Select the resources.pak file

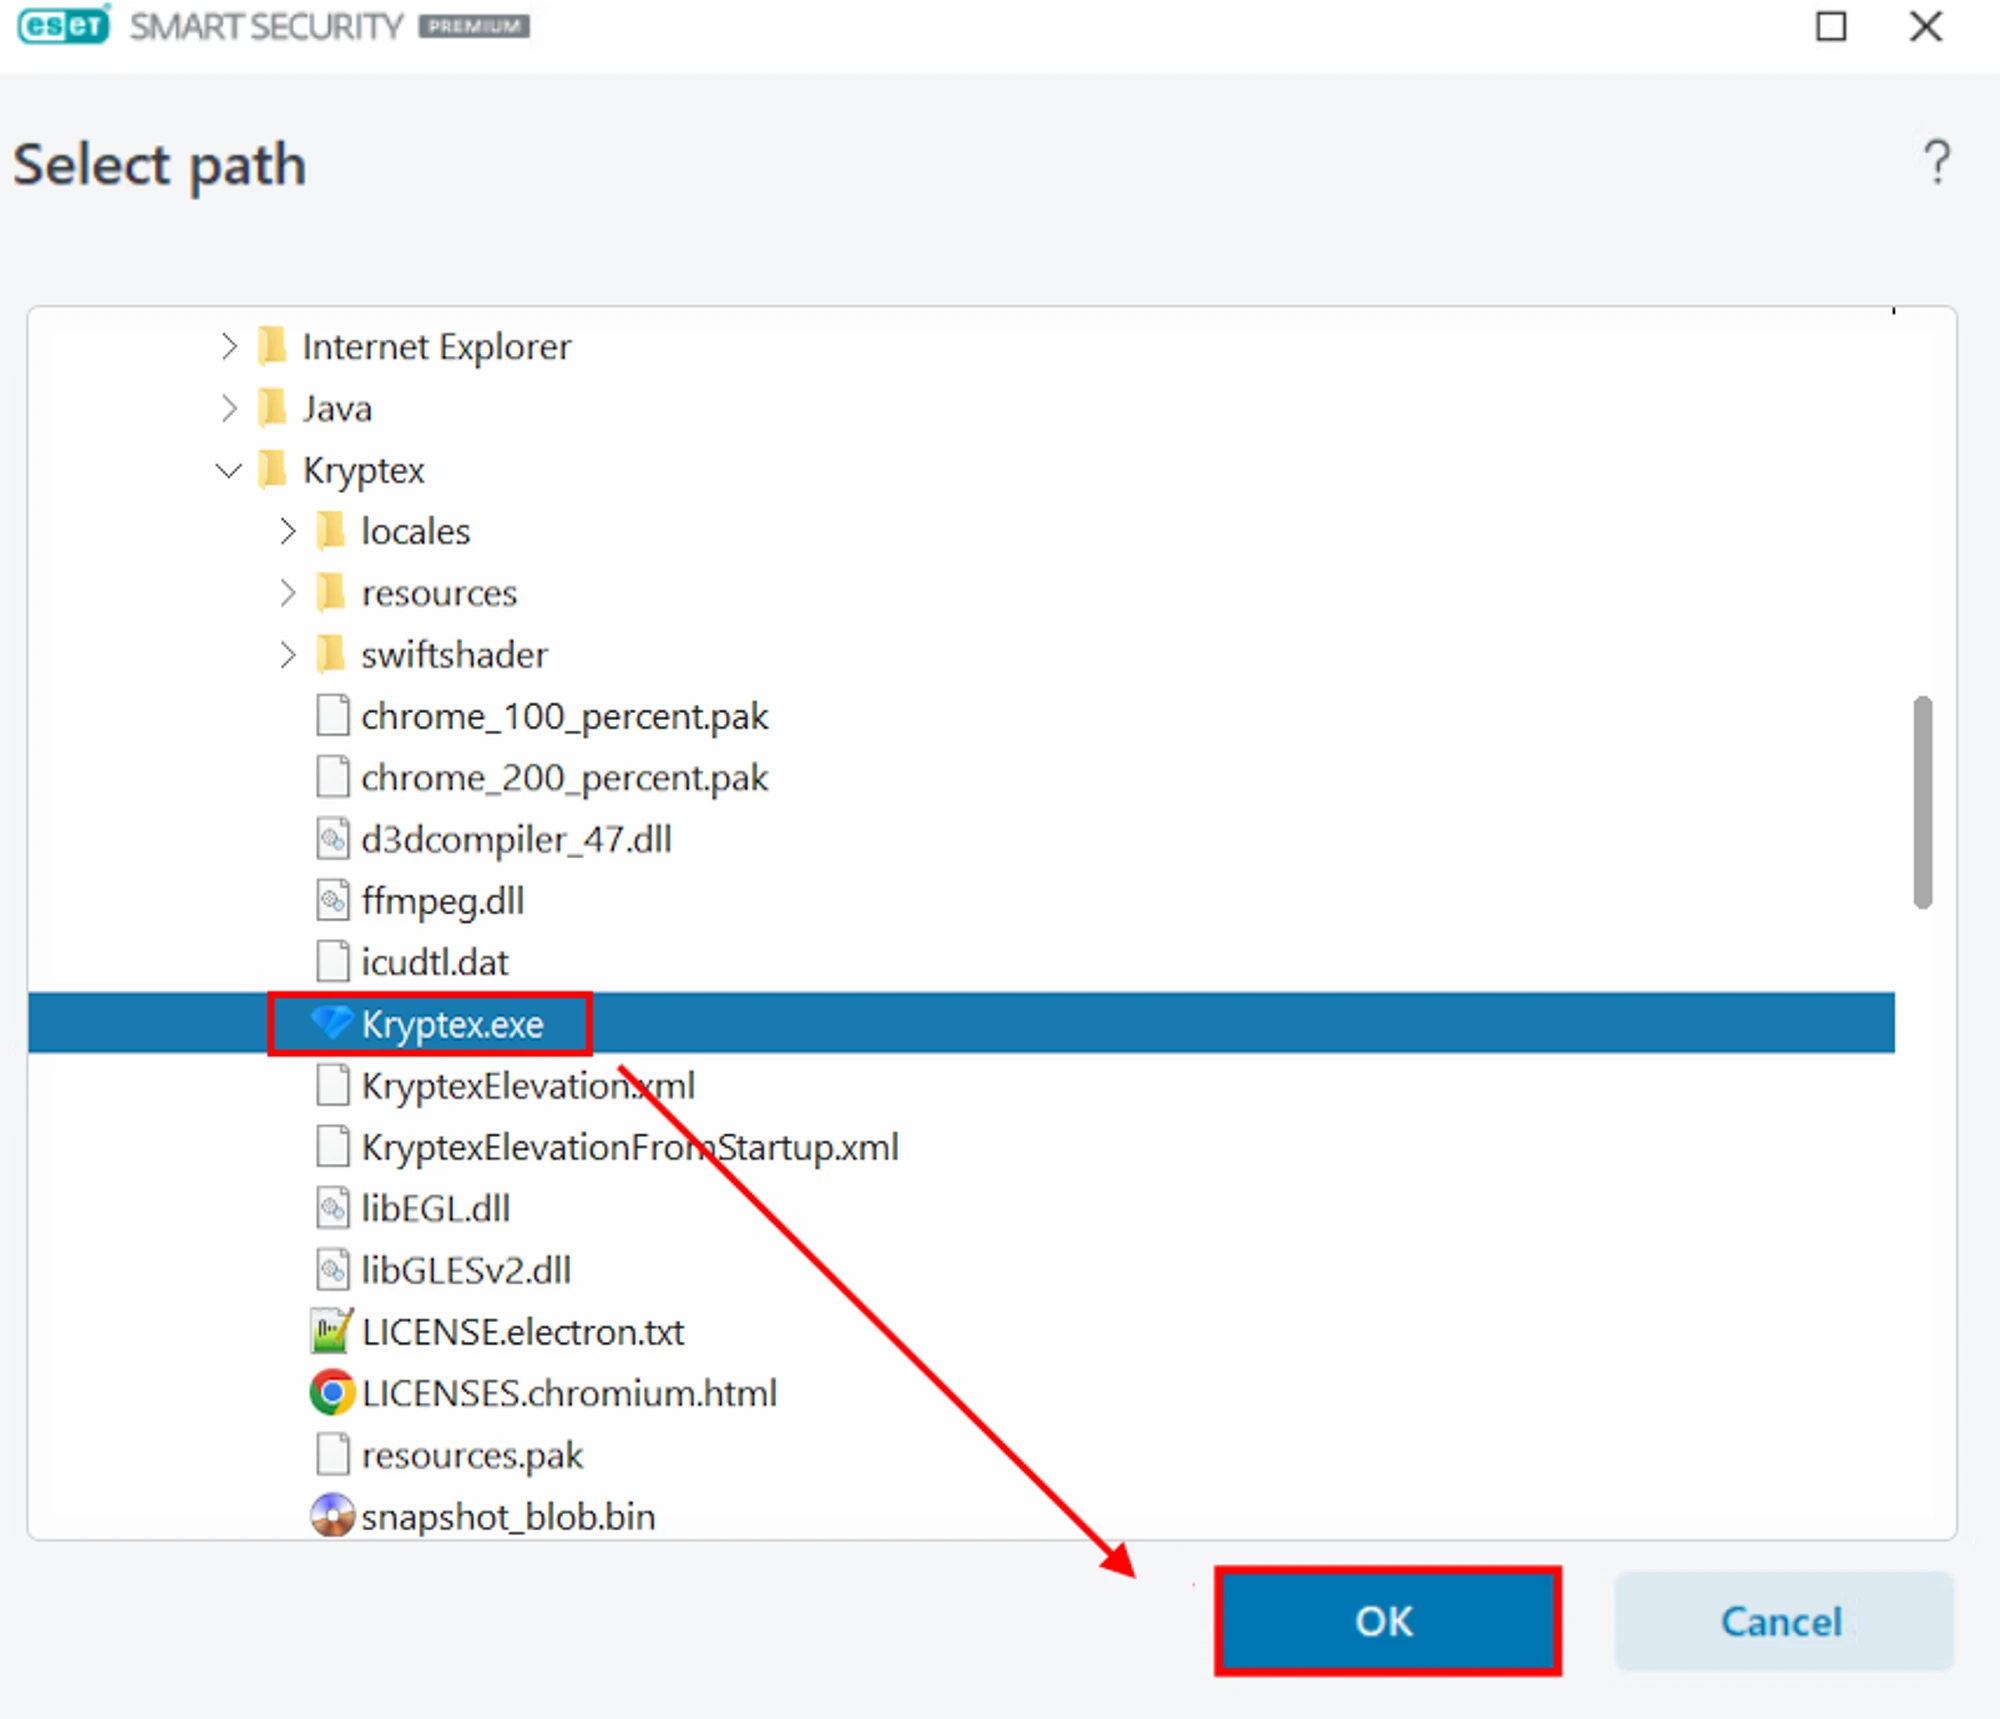tap(471, 1455)
